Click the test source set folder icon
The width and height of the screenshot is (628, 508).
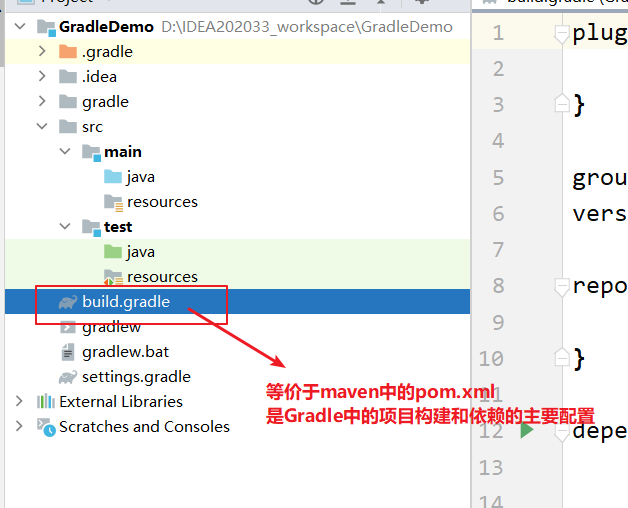[91, 228]
